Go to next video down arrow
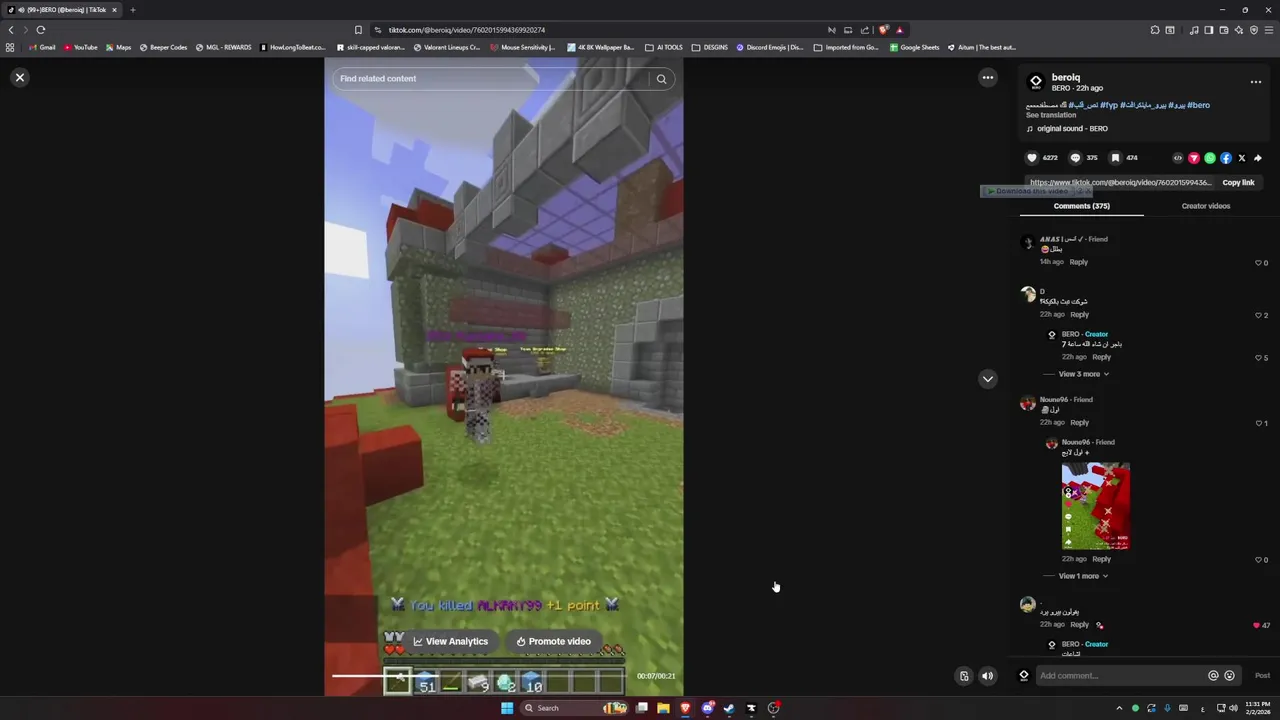The image size is (1280, 720). coord(987,379)
